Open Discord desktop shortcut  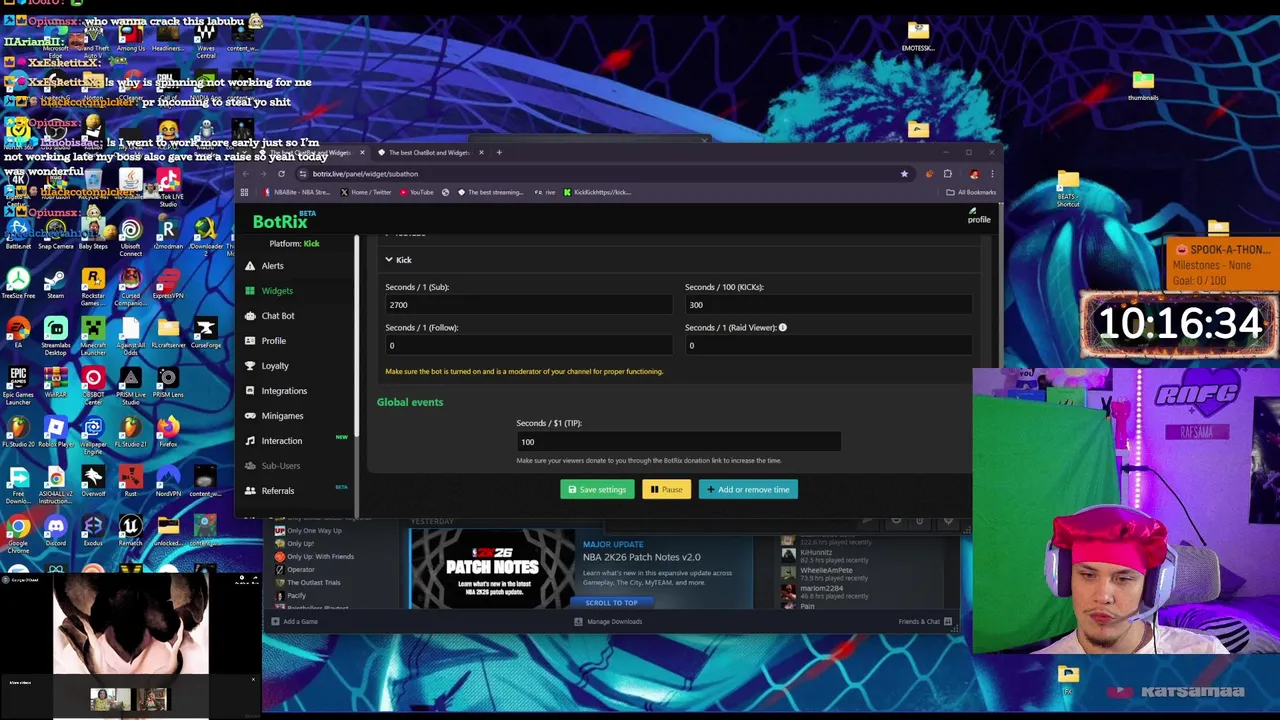(55, 531)
